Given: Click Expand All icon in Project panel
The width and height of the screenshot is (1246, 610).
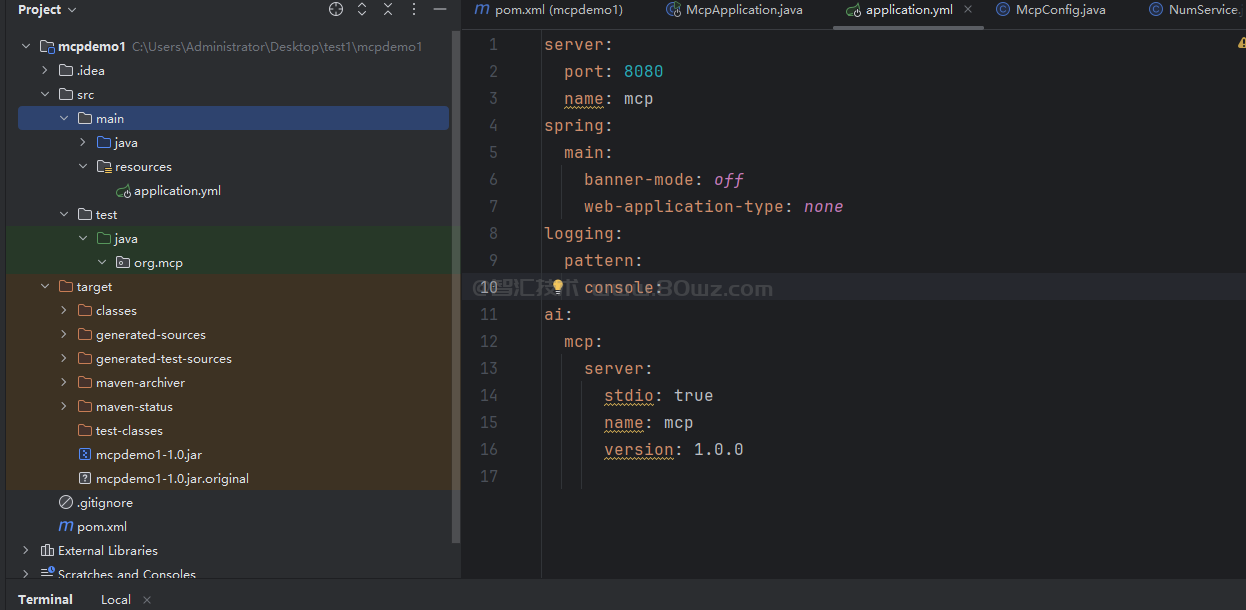Looking at the screenshot, I should click(x=362, y=9).
